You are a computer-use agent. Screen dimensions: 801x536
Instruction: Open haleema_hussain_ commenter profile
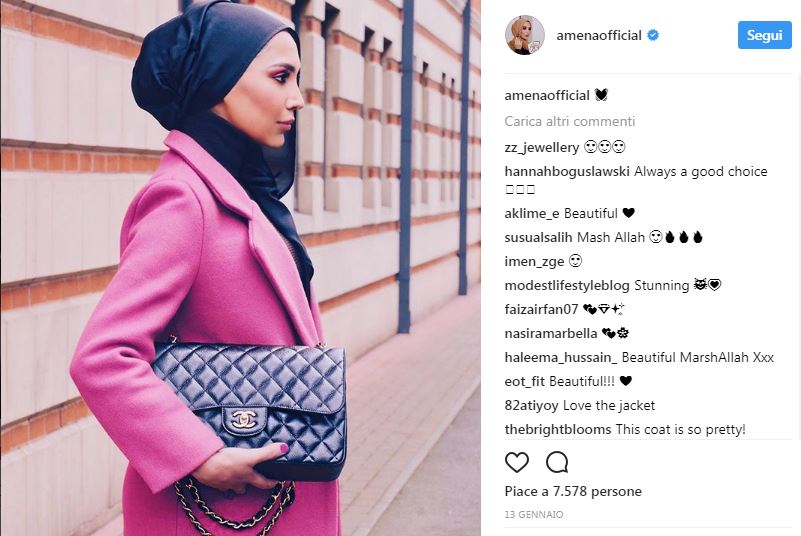click(560, 357)
